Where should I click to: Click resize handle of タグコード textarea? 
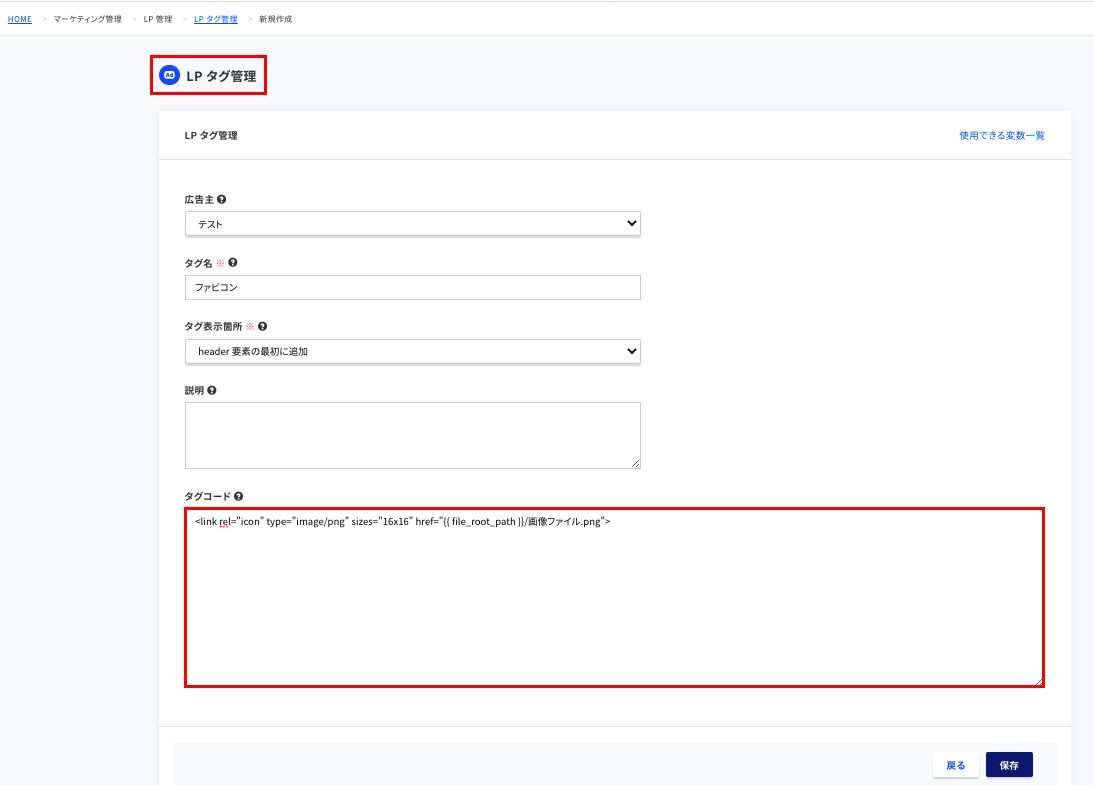[x=1038, y=681]
